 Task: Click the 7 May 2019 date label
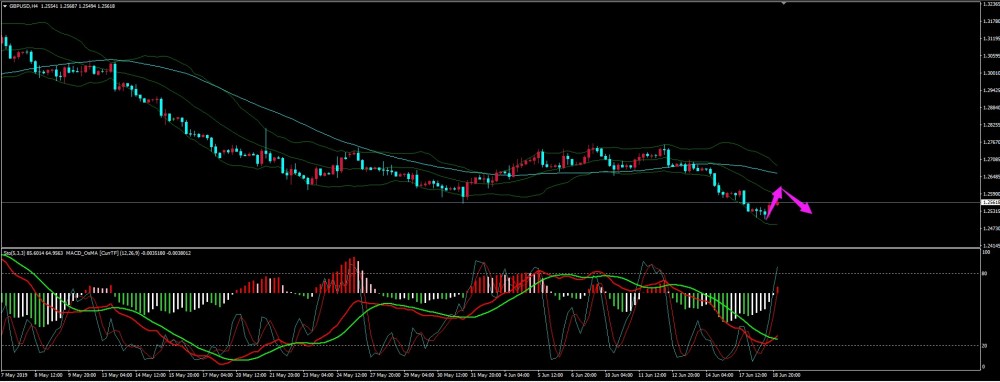tap(15, 375)
